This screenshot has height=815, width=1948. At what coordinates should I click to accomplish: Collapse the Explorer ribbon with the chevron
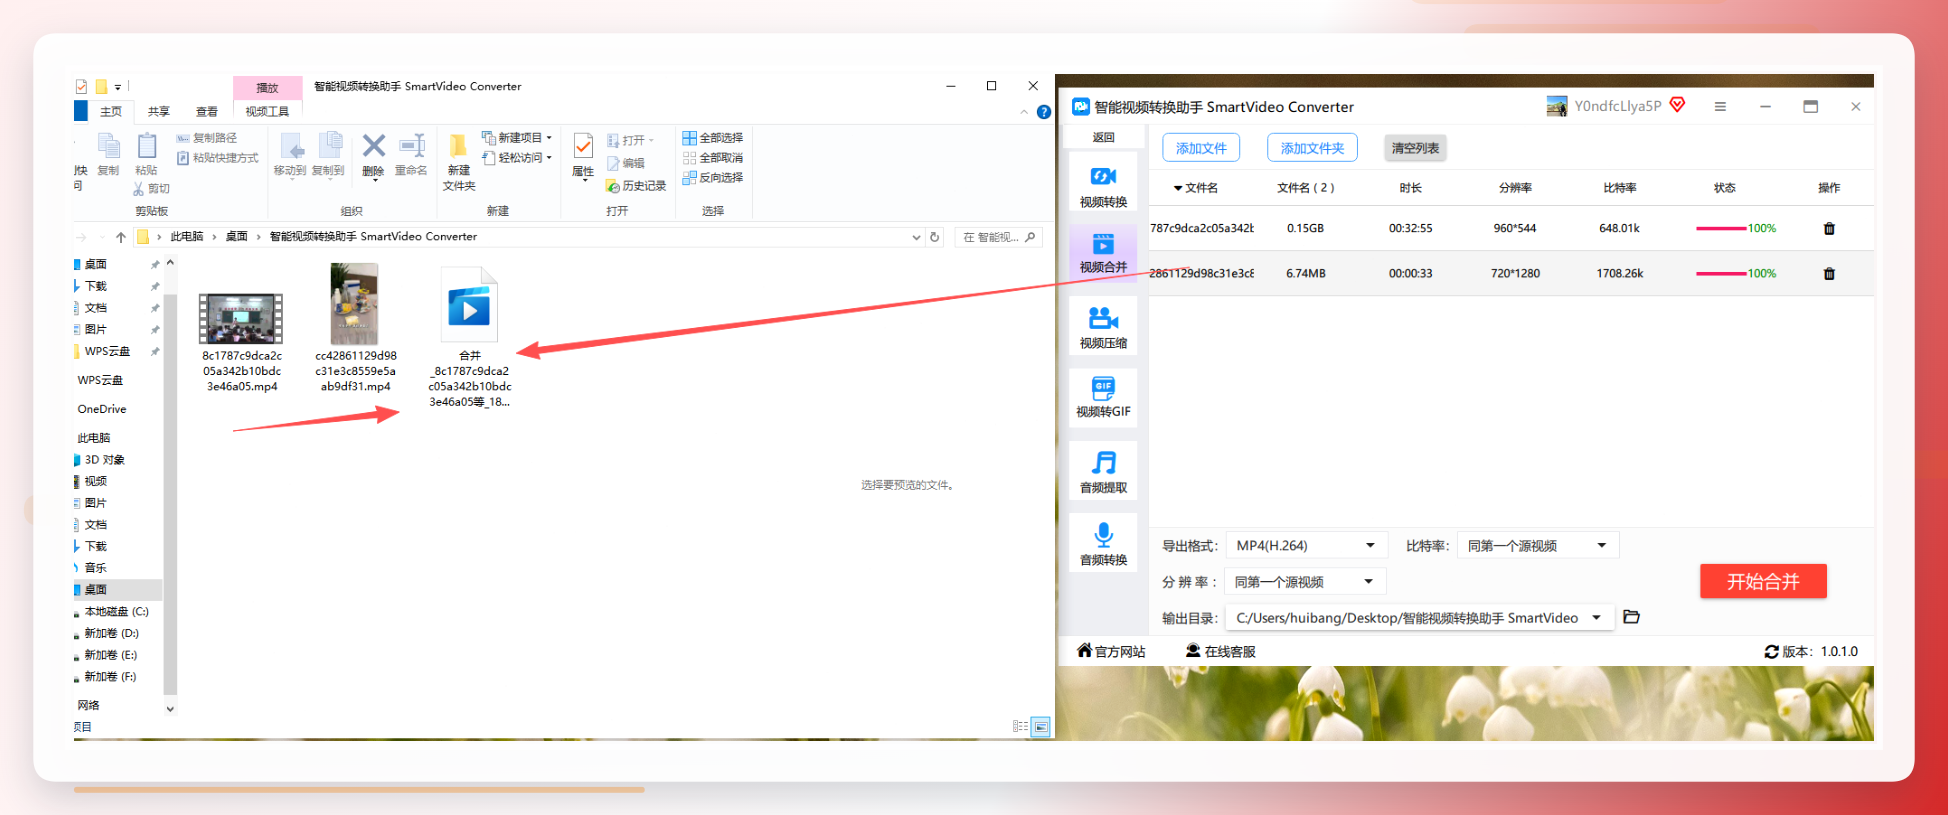1024,112
